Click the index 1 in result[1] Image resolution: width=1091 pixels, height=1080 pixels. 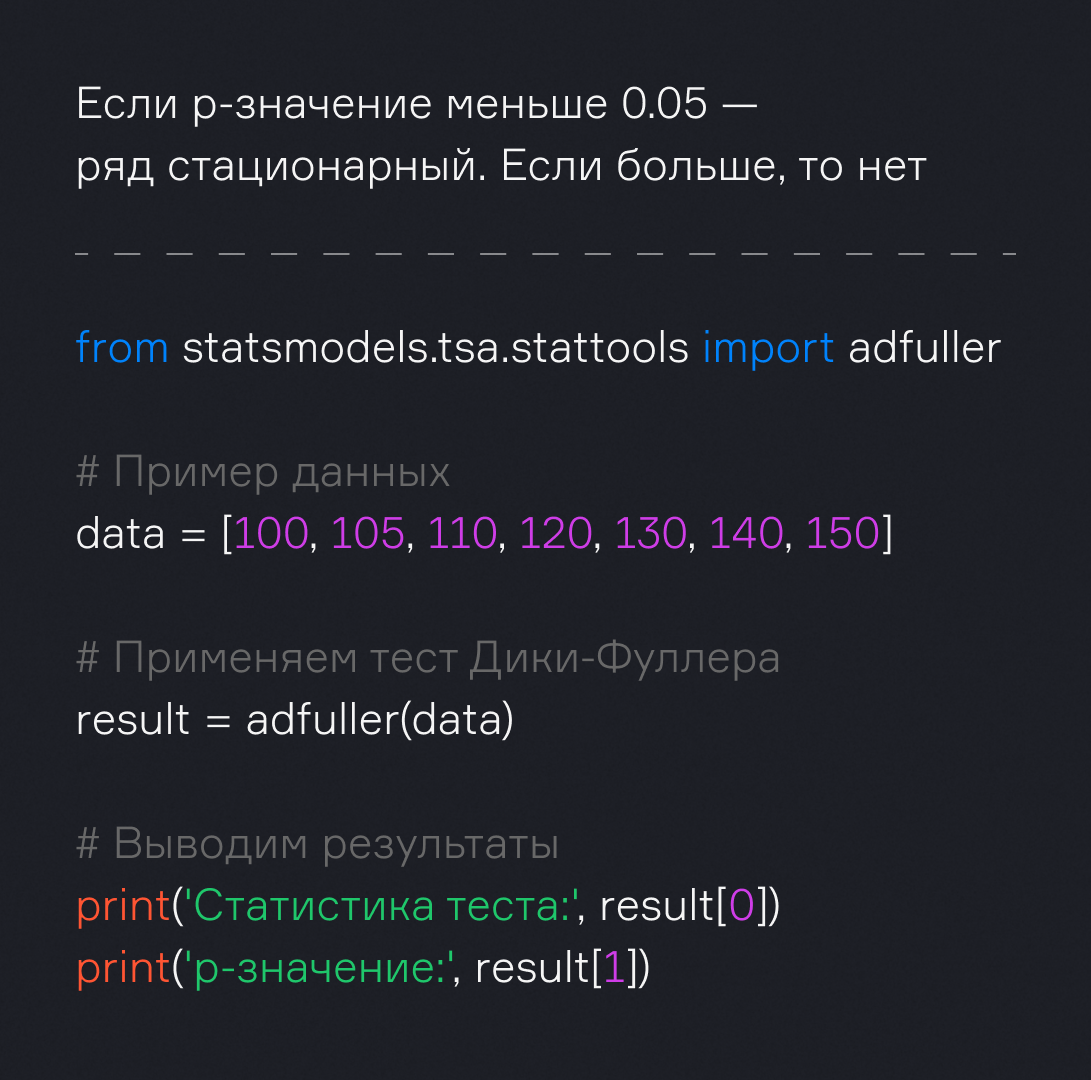coord(614,968)
